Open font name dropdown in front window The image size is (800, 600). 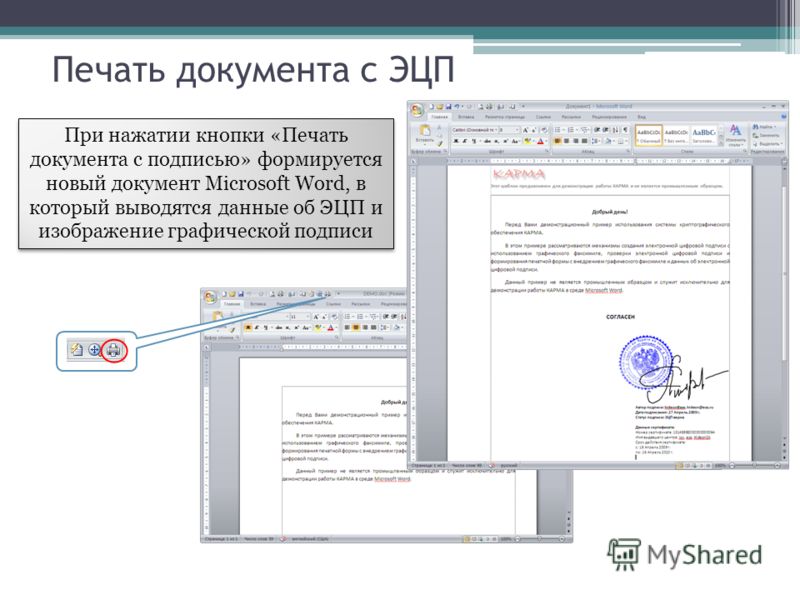tap(496, 130)
